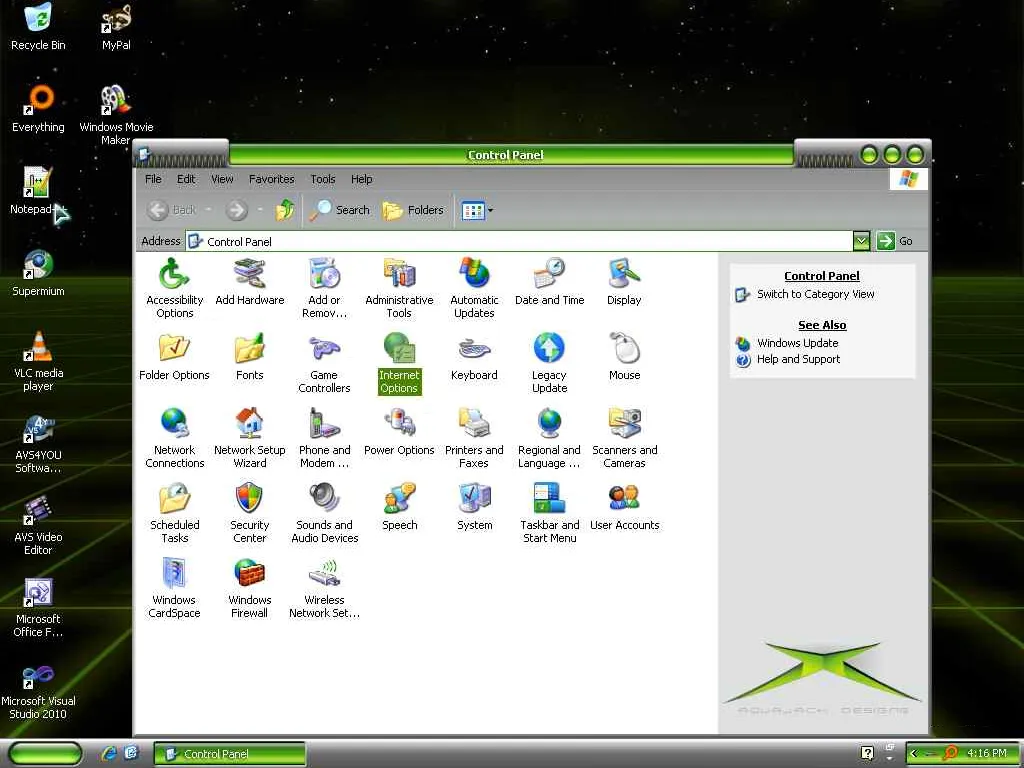Click the Search toolbar button
The height and width of the screenshot is (768, 1024).
pos(340,210)
